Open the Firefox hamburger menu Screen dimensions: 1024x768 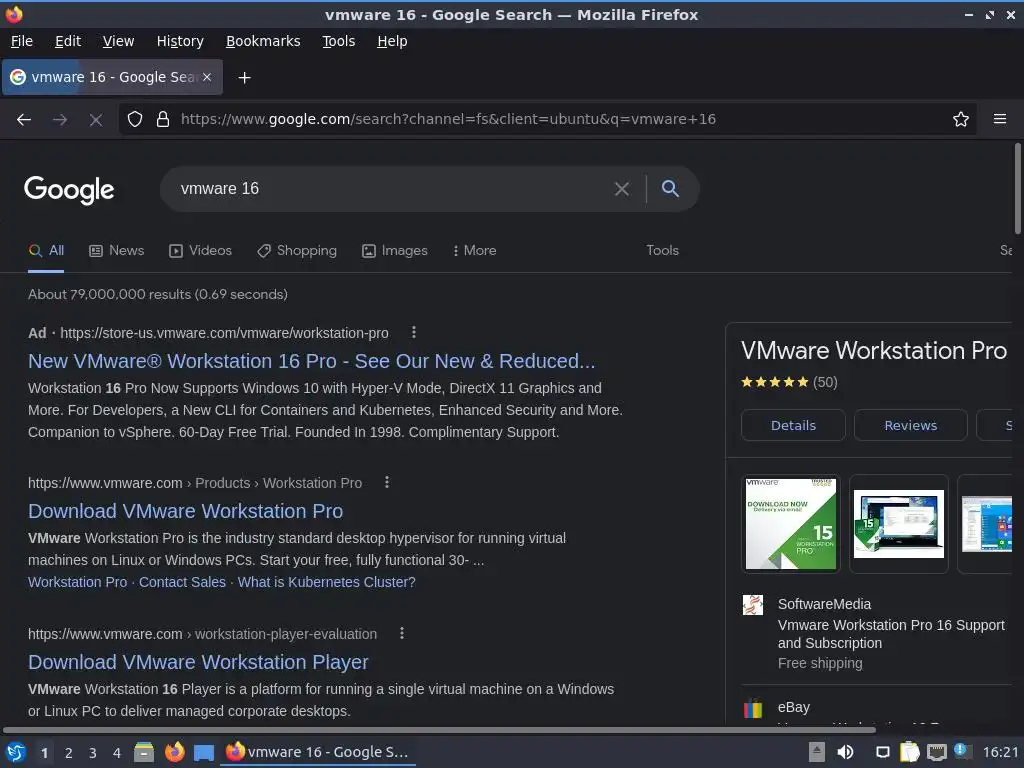(1000, 119)
